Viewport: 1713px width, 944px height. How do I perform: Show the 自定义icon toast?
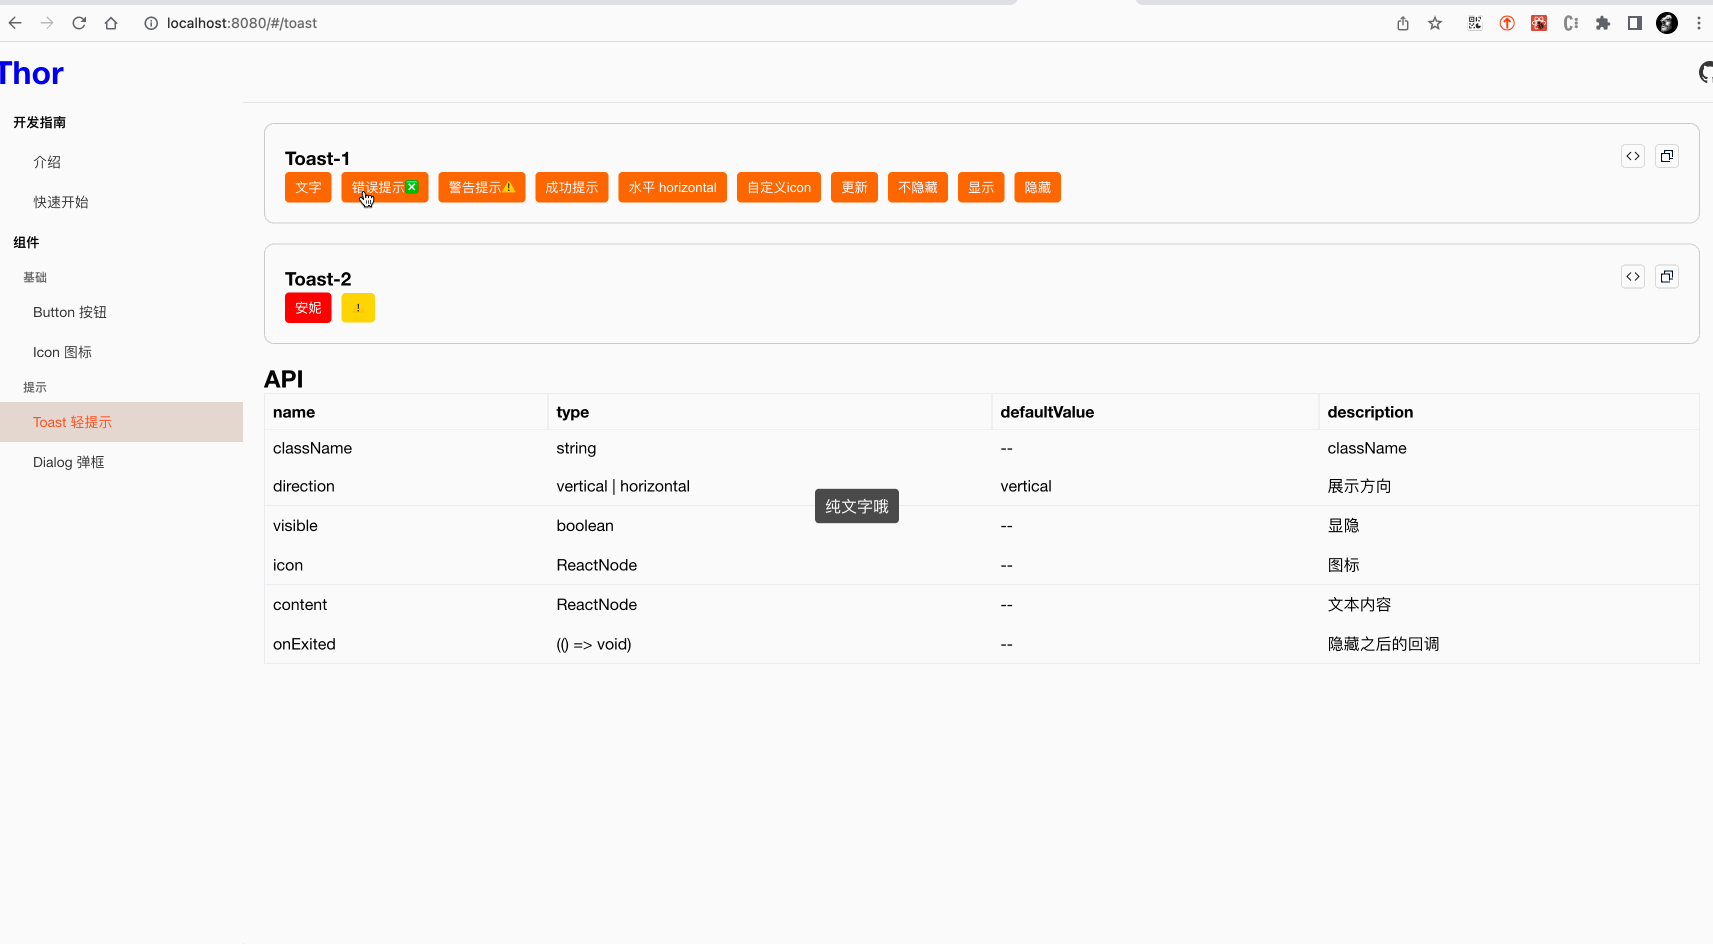coord(779,188)
